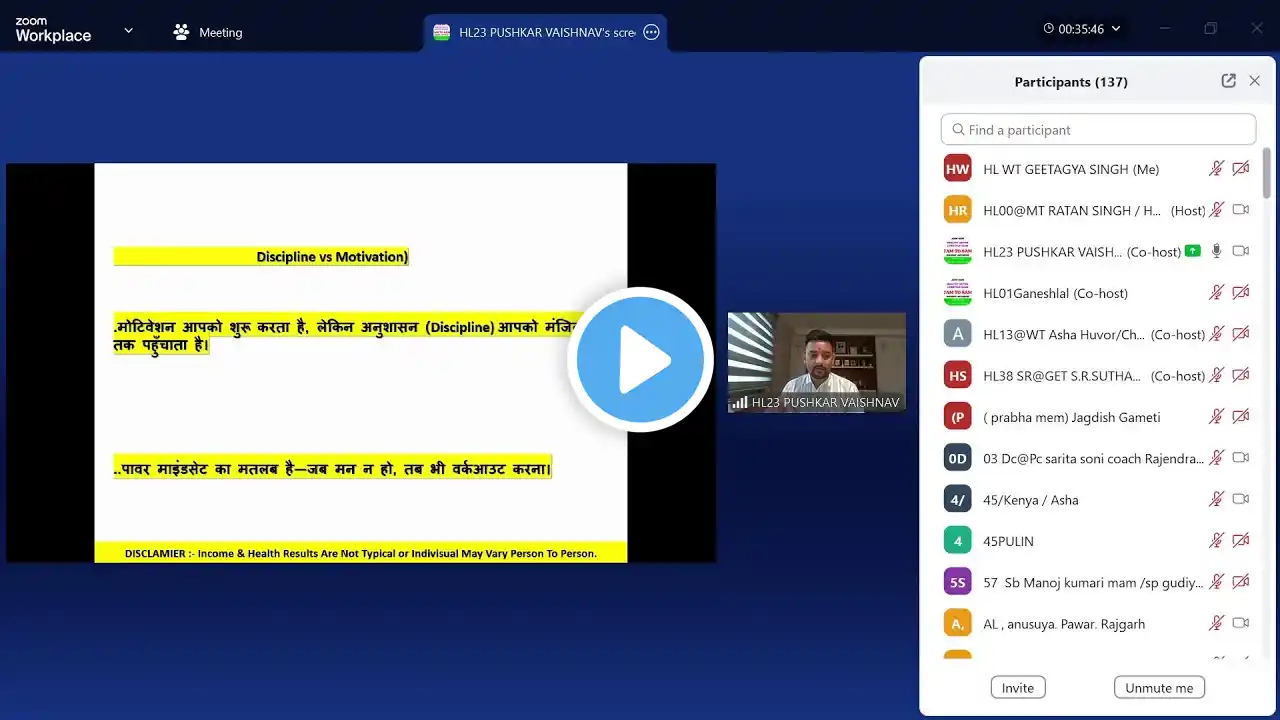The image size is (1280, 720).
Task: Click the Invite button
Action: tap(1018, 688)
